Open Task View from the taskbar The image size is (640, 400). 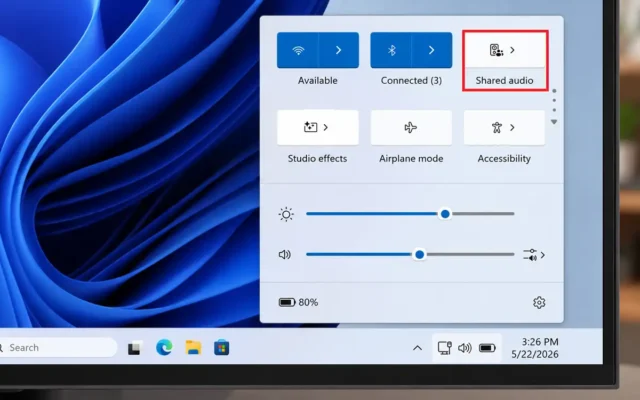coord(135,348)
